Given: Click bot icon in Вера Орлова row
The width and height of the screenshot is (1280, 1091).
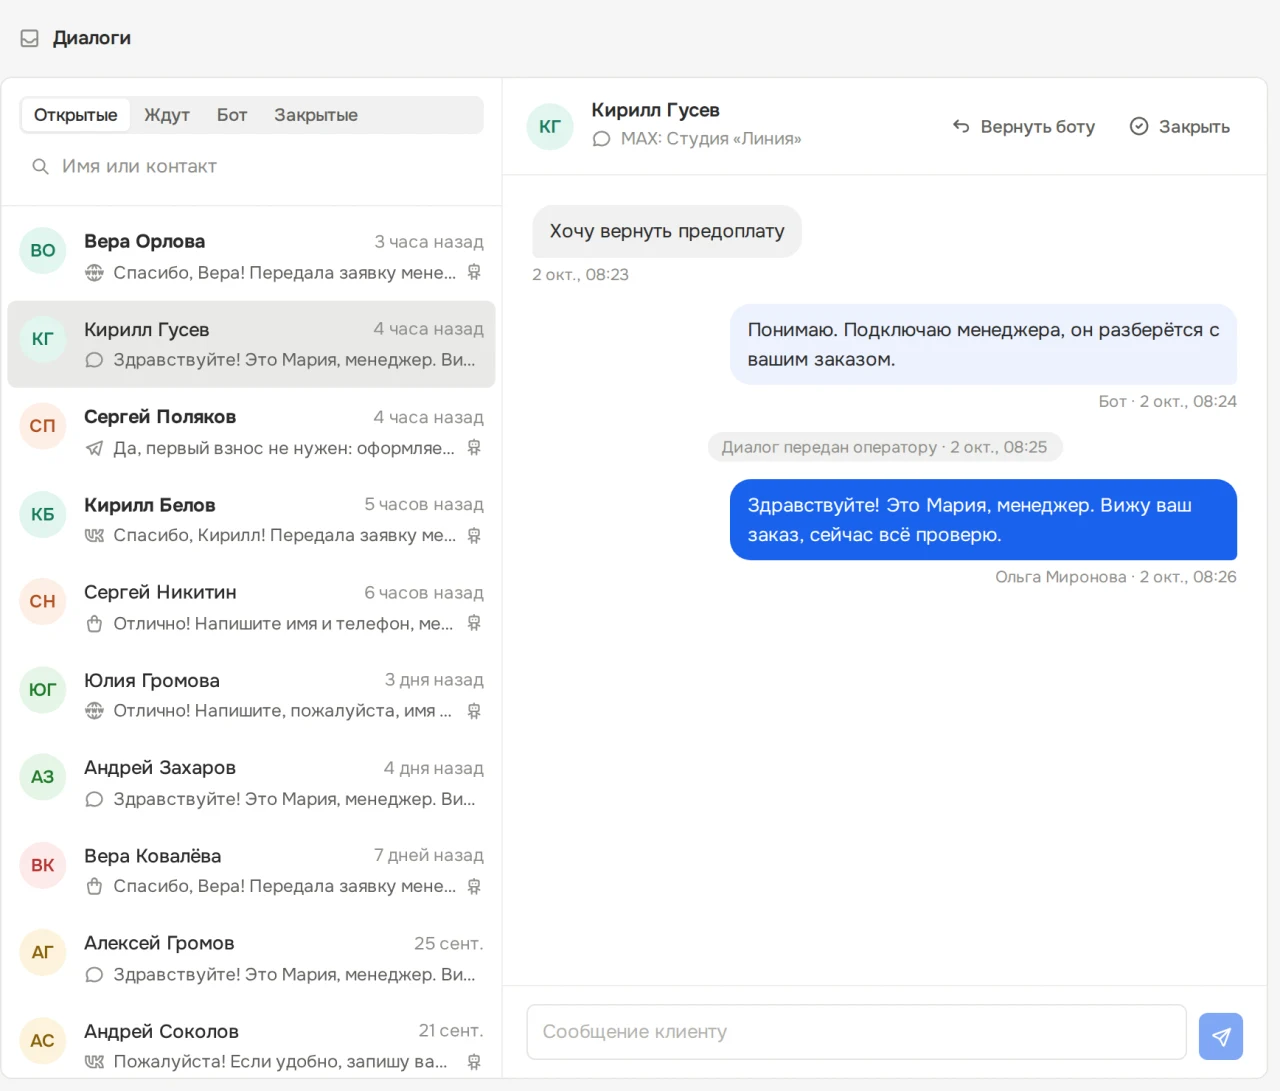Looking at the screenshot, I should tap(474, 272).
